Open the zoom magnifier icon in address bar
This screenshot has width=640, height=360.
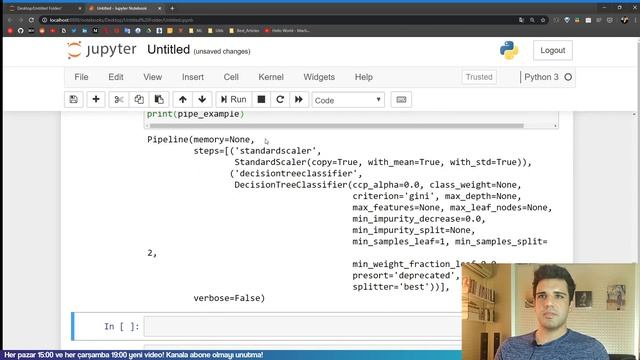[532, 20]
